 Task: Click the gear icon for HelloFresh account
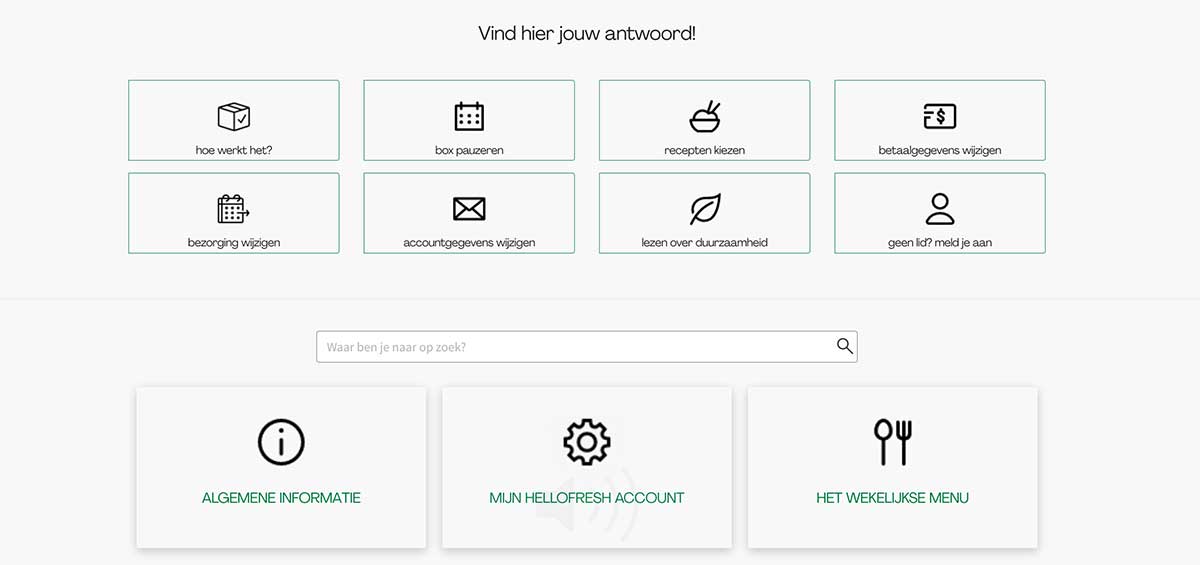587,442
